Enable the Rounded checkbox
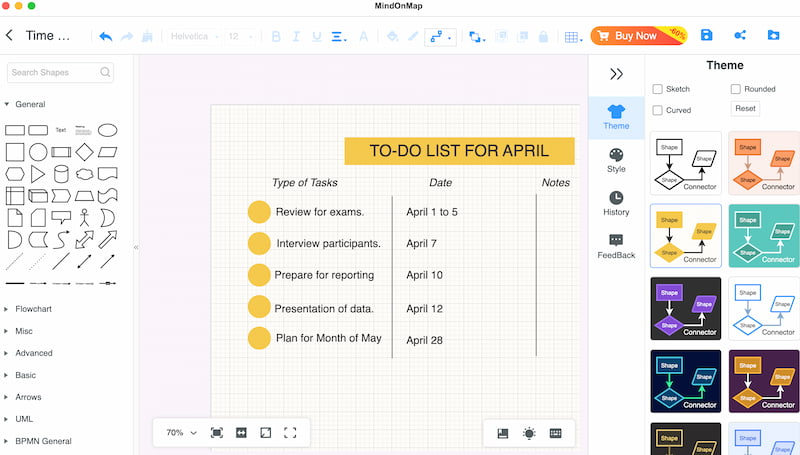Viewport: 800px width, 455px height. (736, 89)
